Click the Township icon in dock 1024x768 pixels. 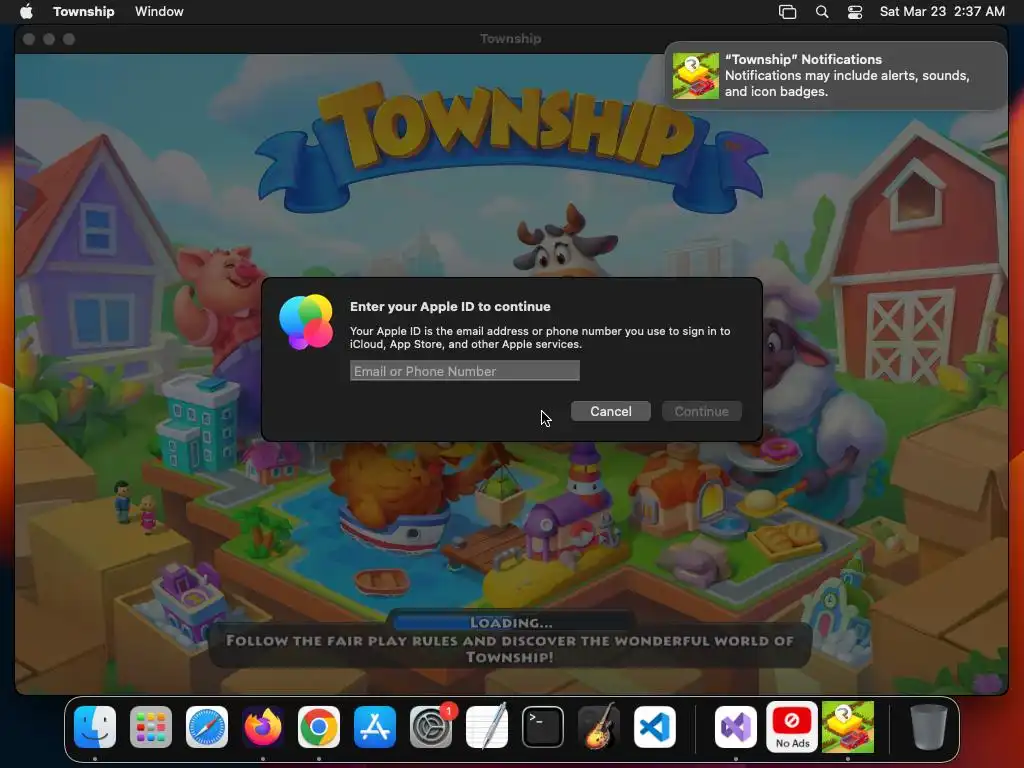(848, 727)
